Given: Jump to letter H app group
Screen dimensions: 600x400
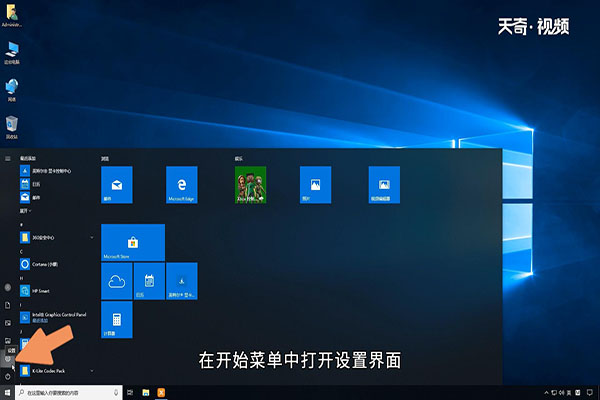Looking at the screenshot, I should pos(21,278).
